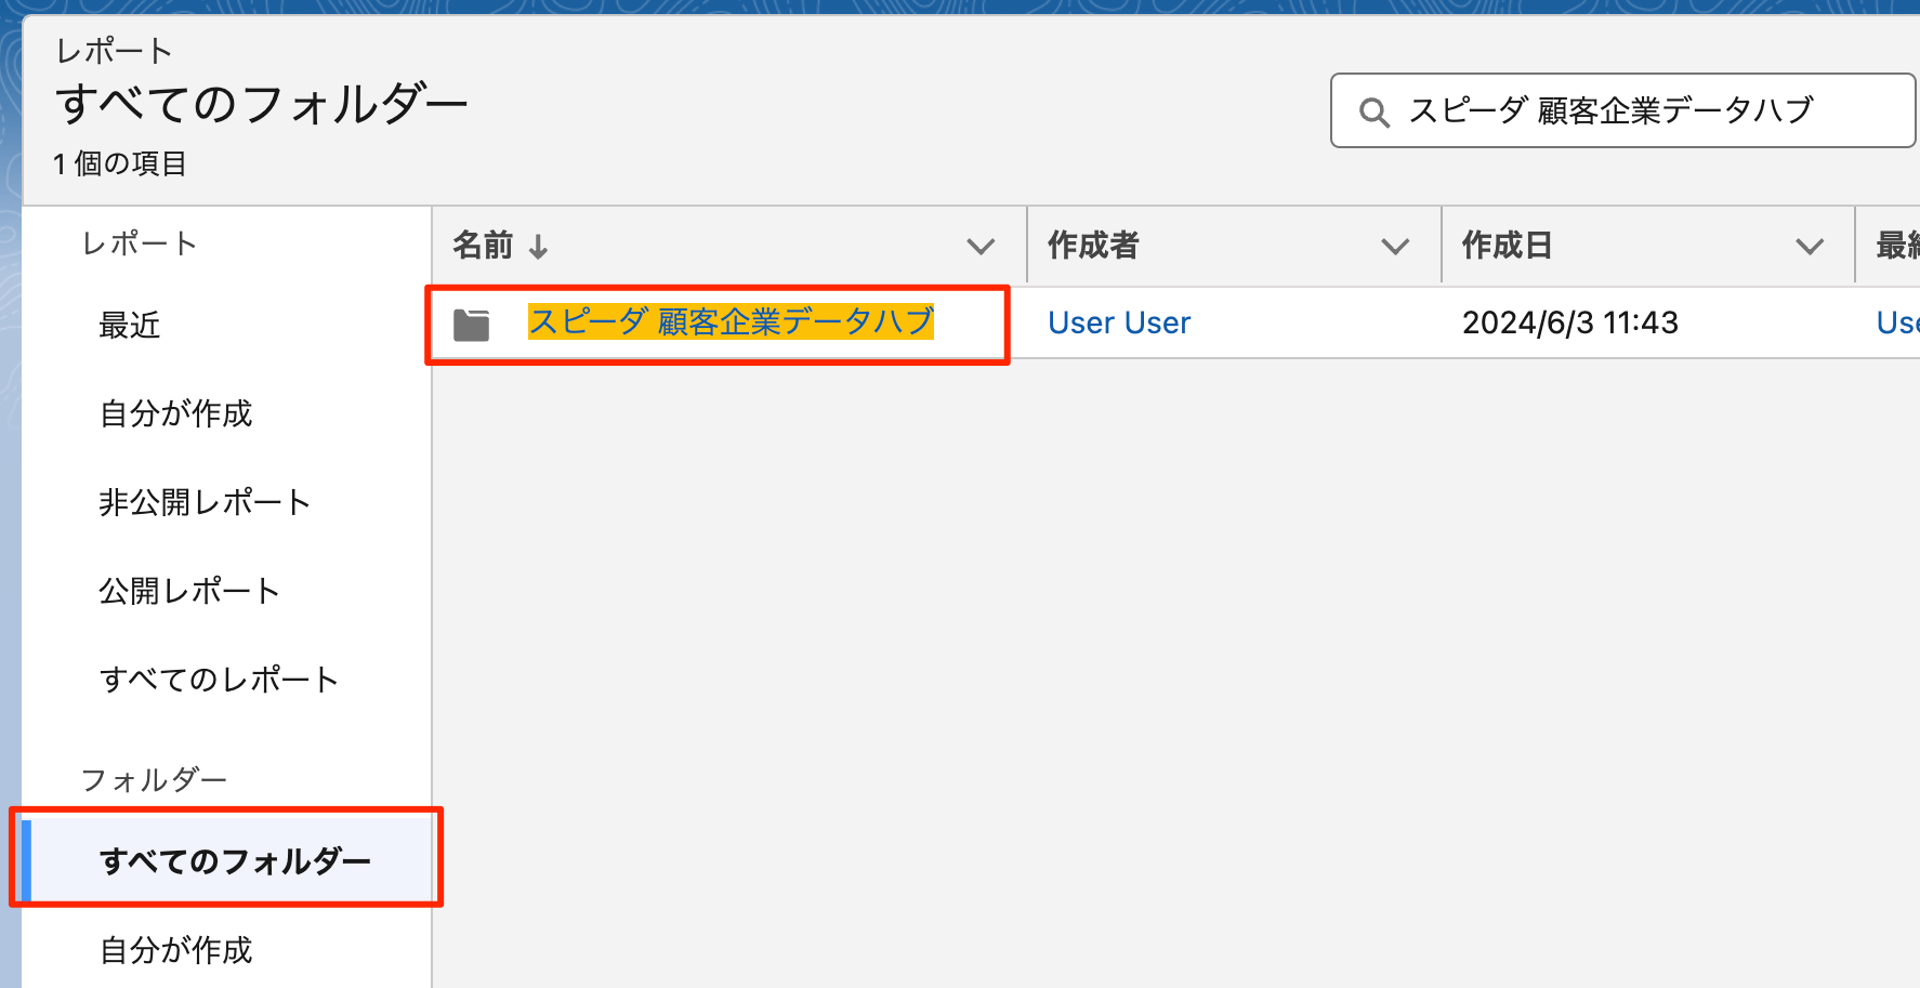This screenshot has height=988, width=1920.
Task: Sort by the 作成者 column header text
Action: (x=1093, y=246)
